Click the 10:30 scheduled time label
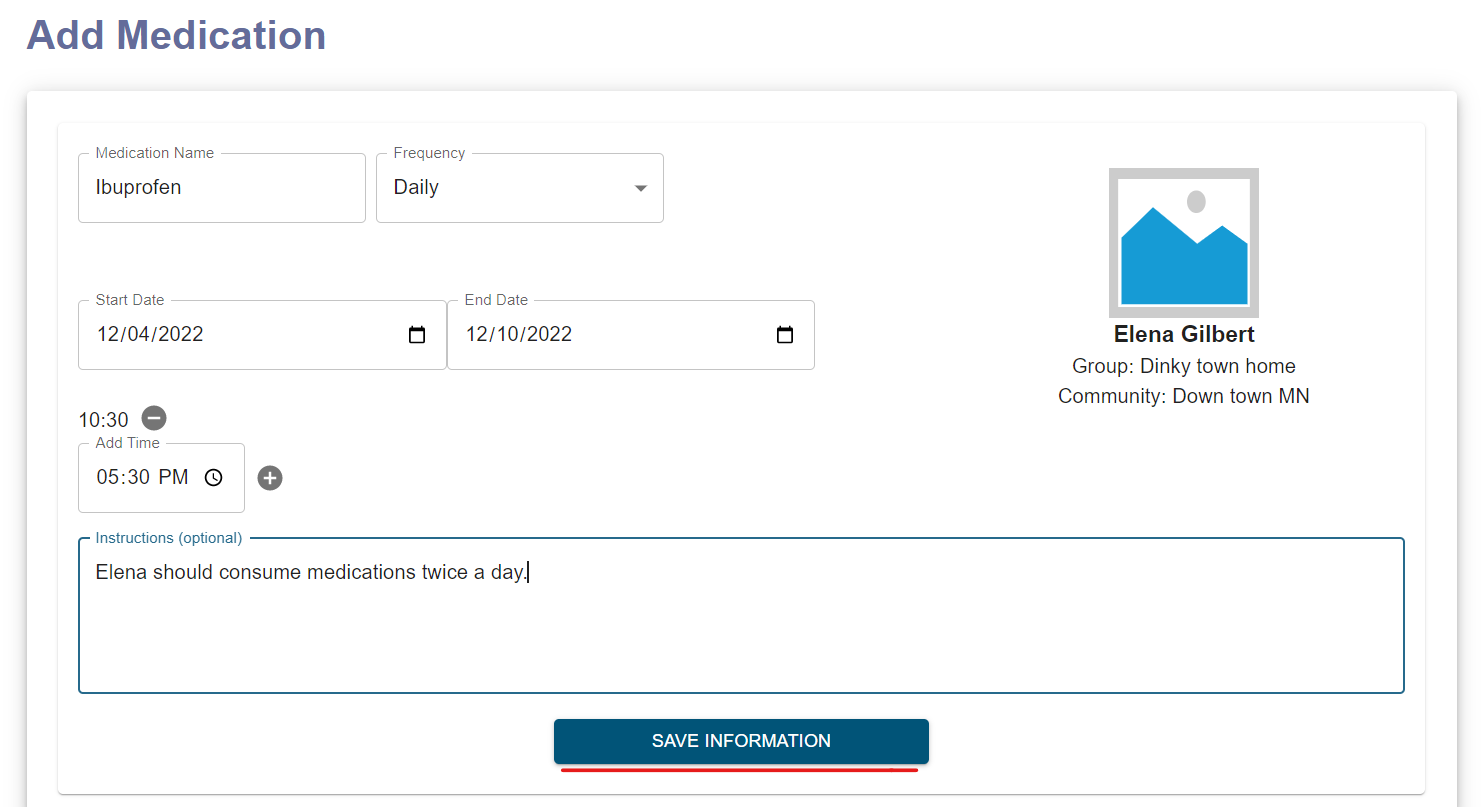The width and height of the screenshot is (1482, 807). 103,419
